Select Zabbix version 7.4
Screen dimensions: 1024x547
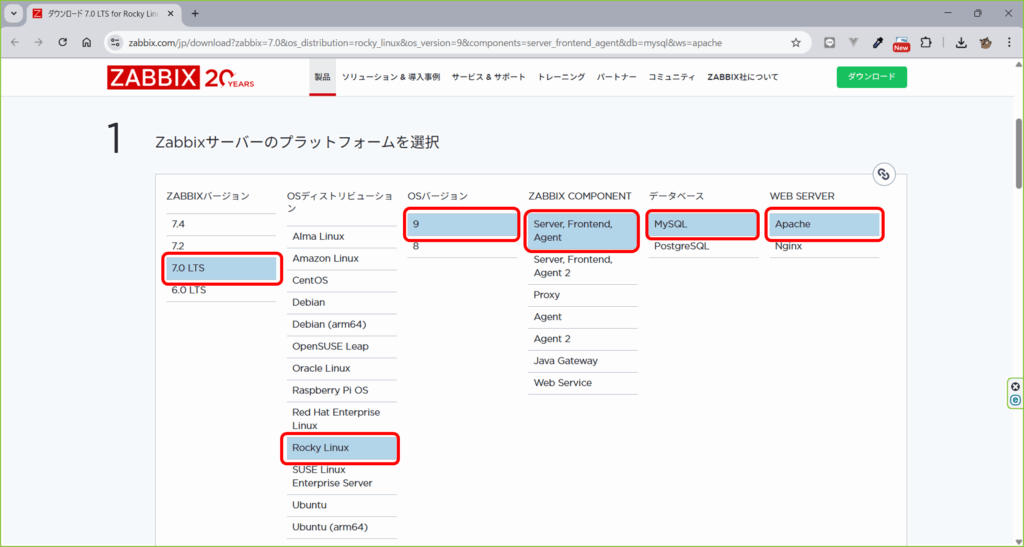point(221,224)
